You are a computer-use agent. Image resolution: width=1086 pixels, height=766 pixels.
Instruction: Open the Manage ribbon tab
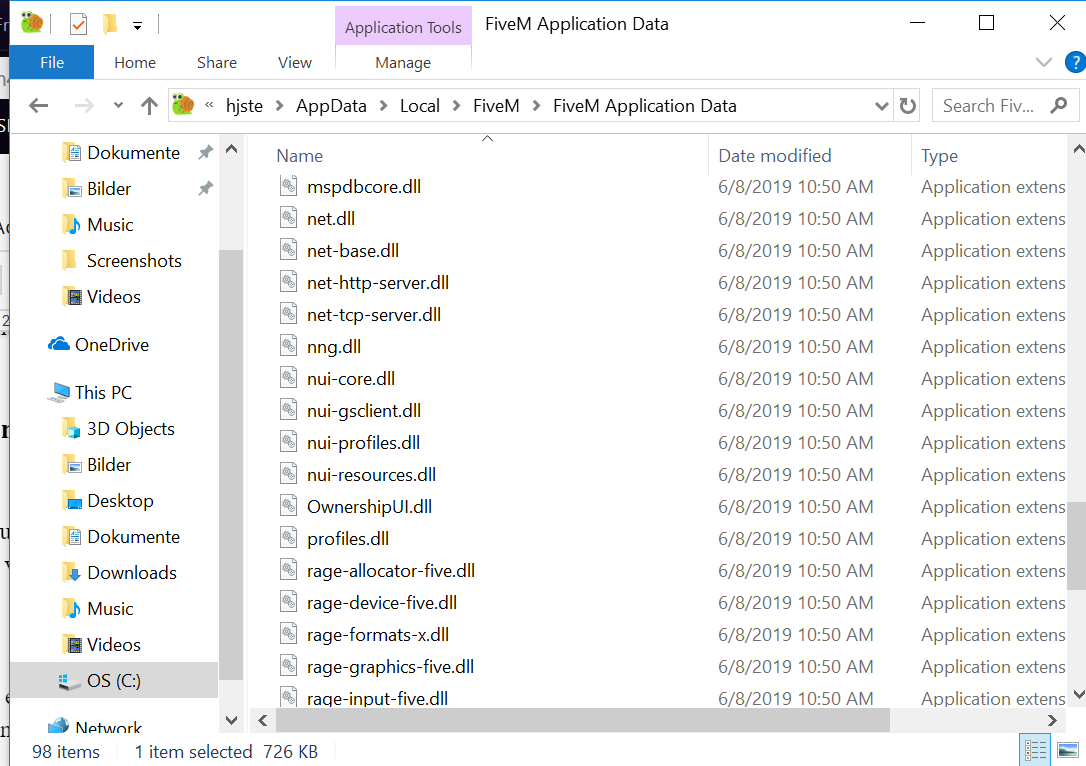click(x=403, y=63)
